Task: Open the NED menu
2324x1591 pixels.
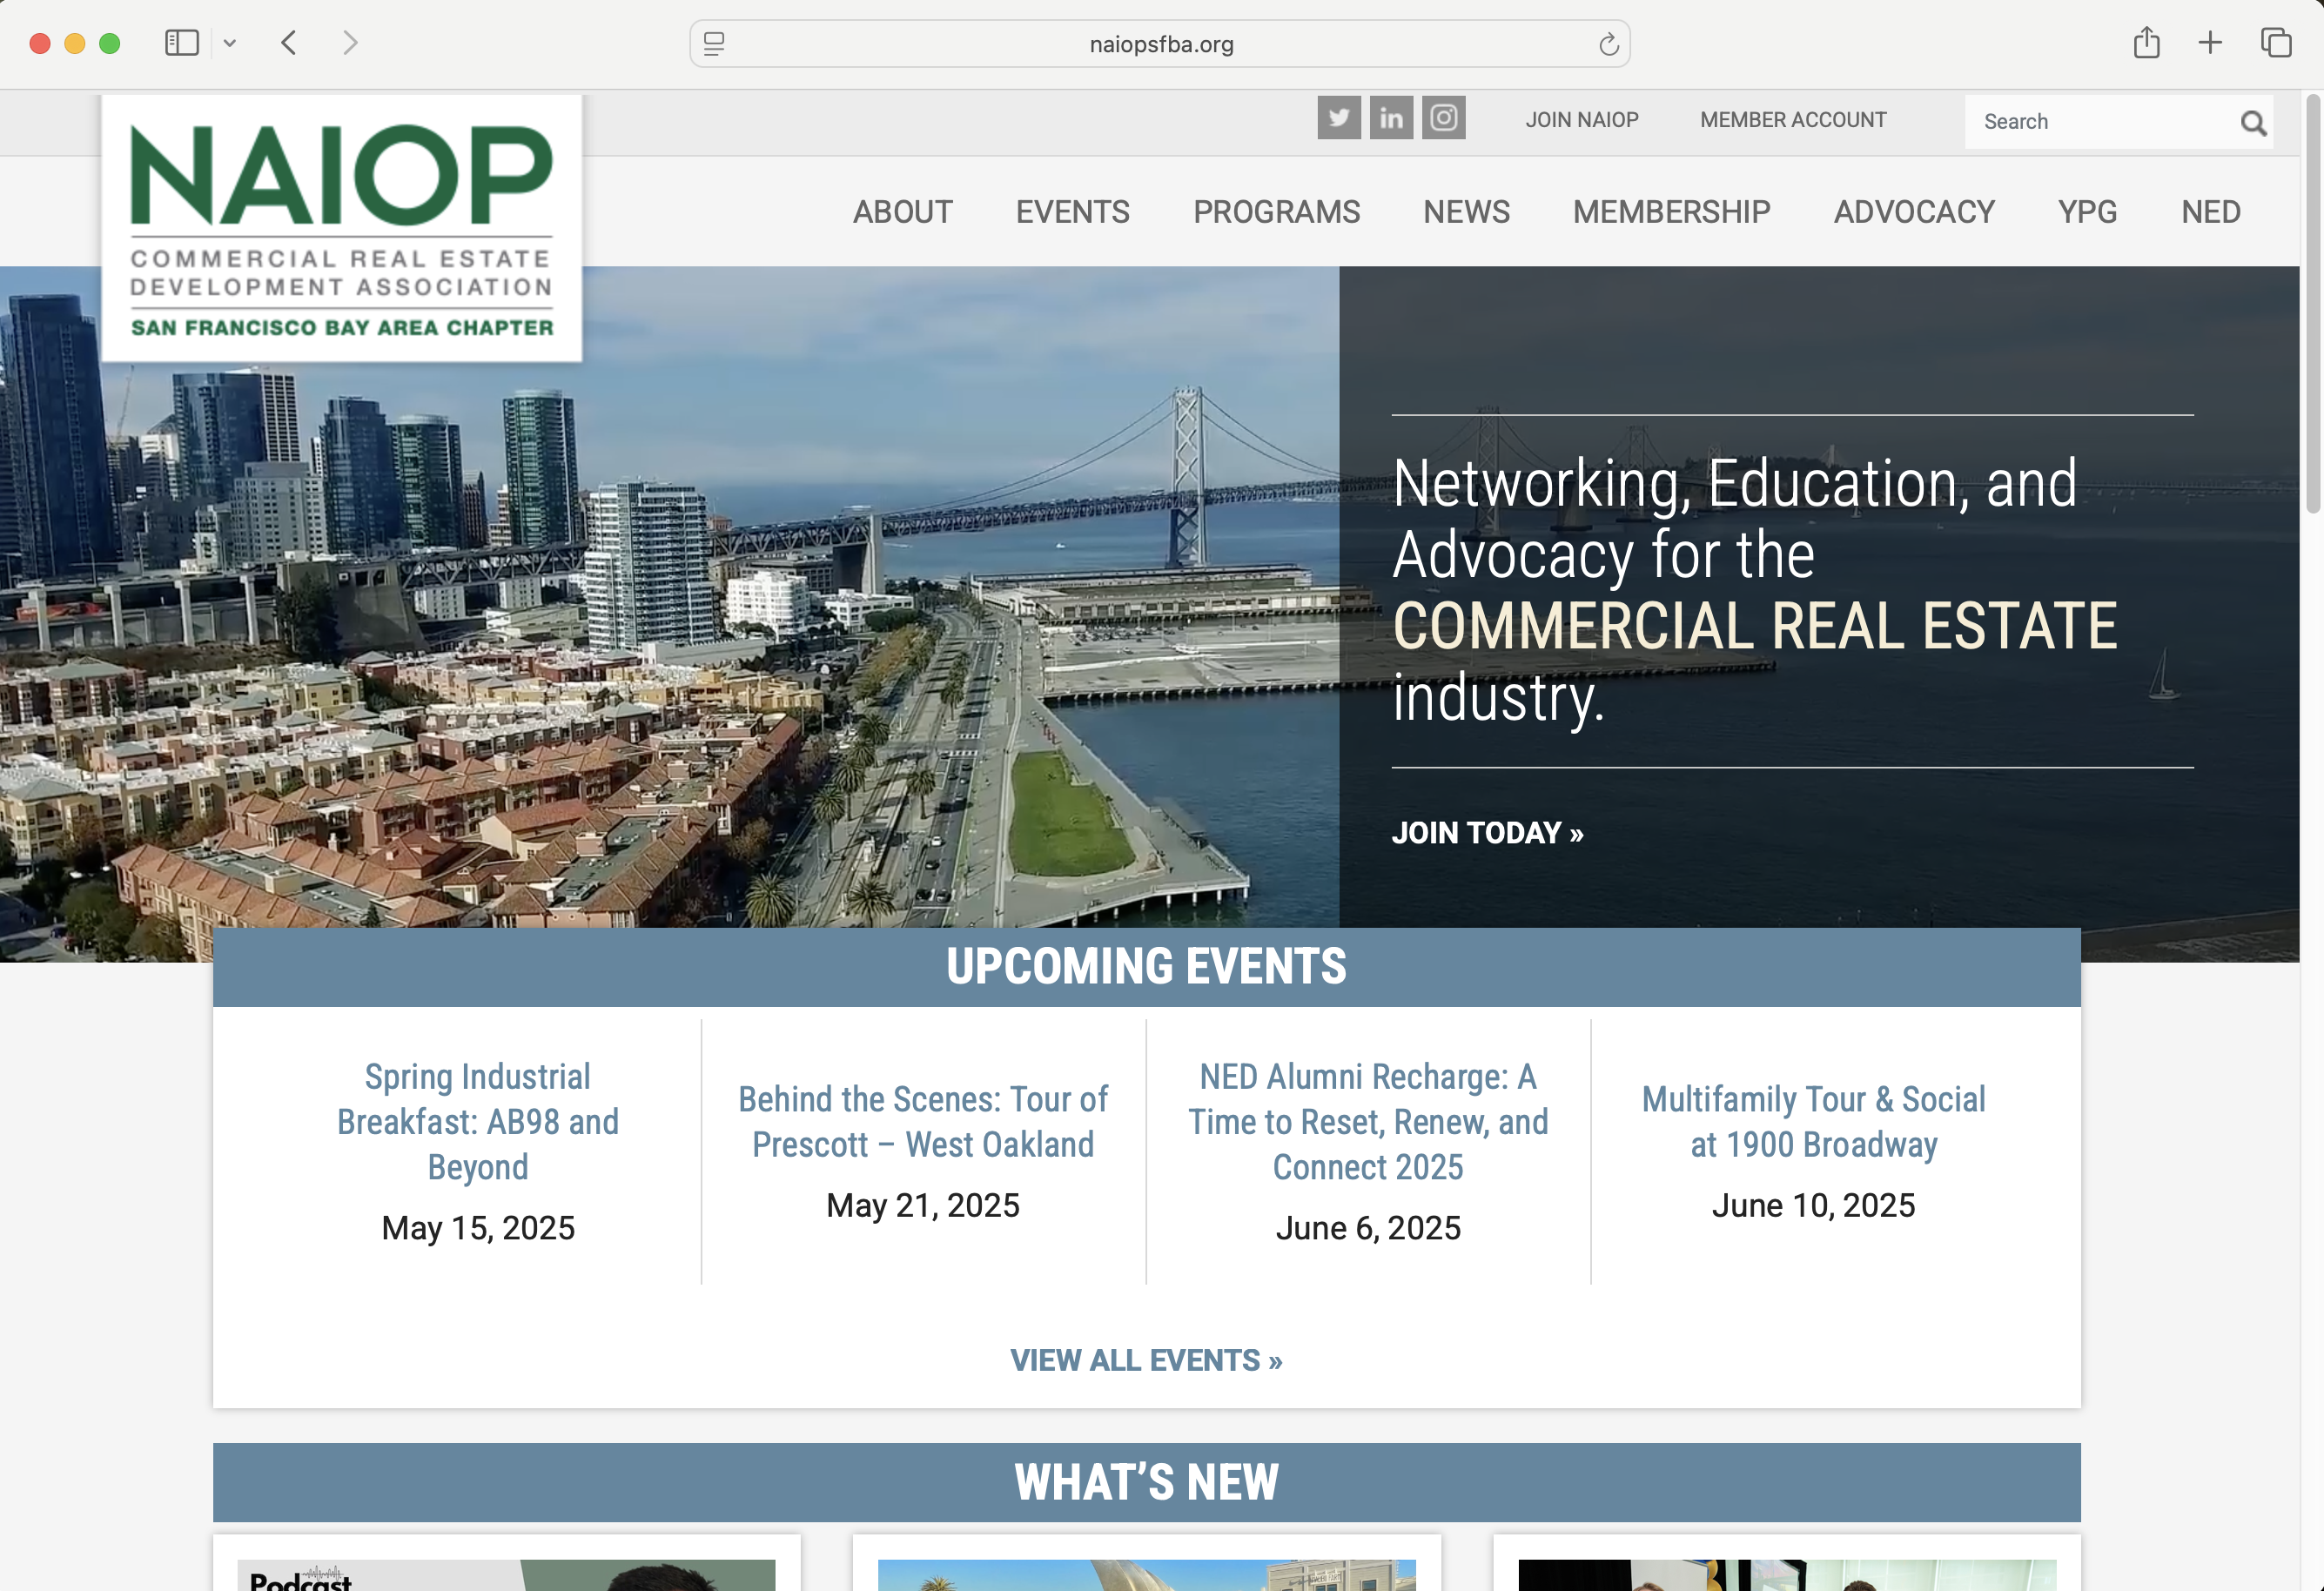Action: pos(2210,212)
